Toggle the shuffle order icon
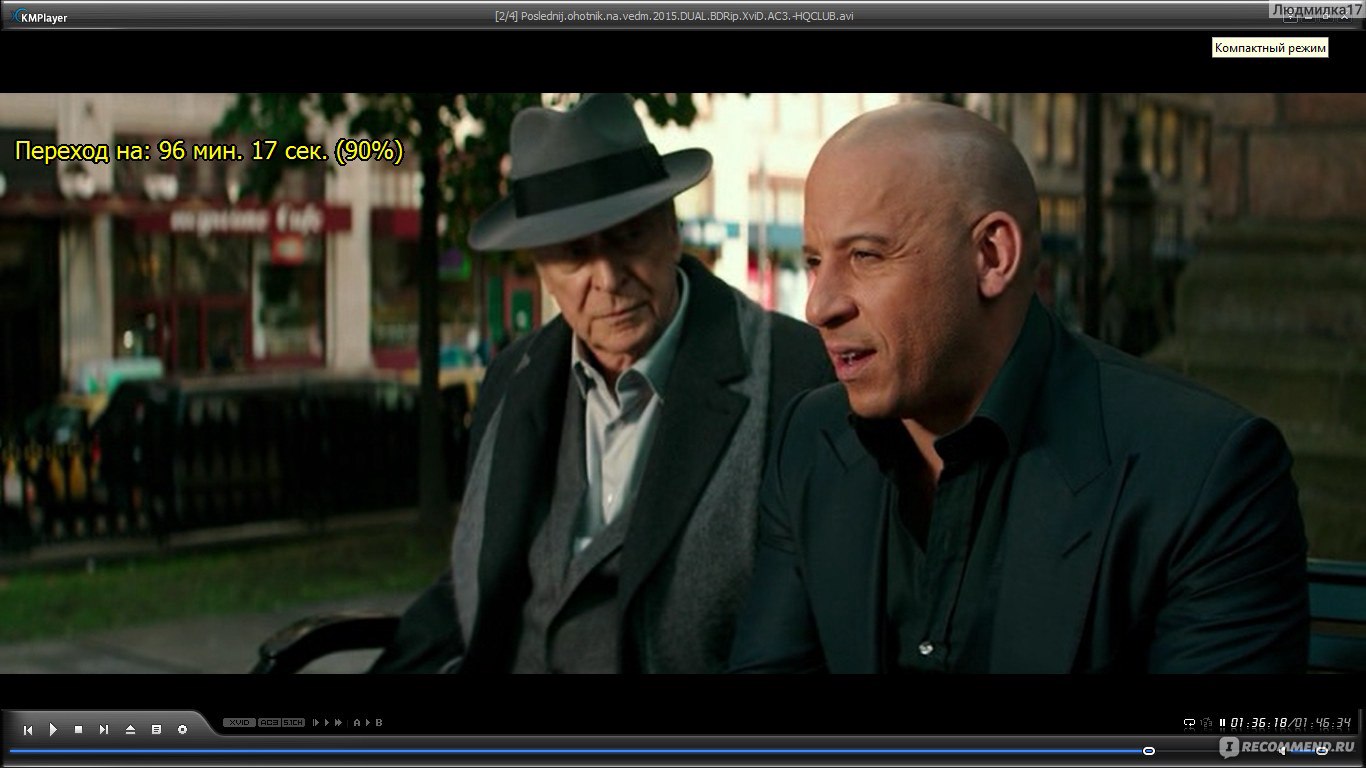This screenshot has height=768, width=1366. [x=1206, y=722]
